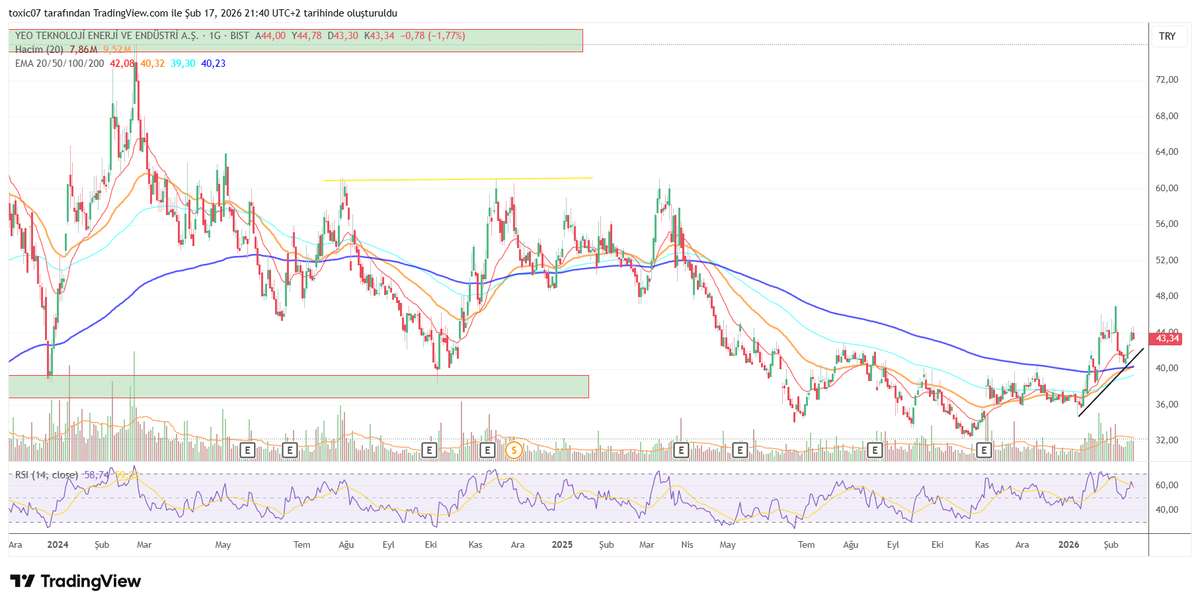
Task: Click the 68,00 price axis label
Action: click(x=1167, y=115)
